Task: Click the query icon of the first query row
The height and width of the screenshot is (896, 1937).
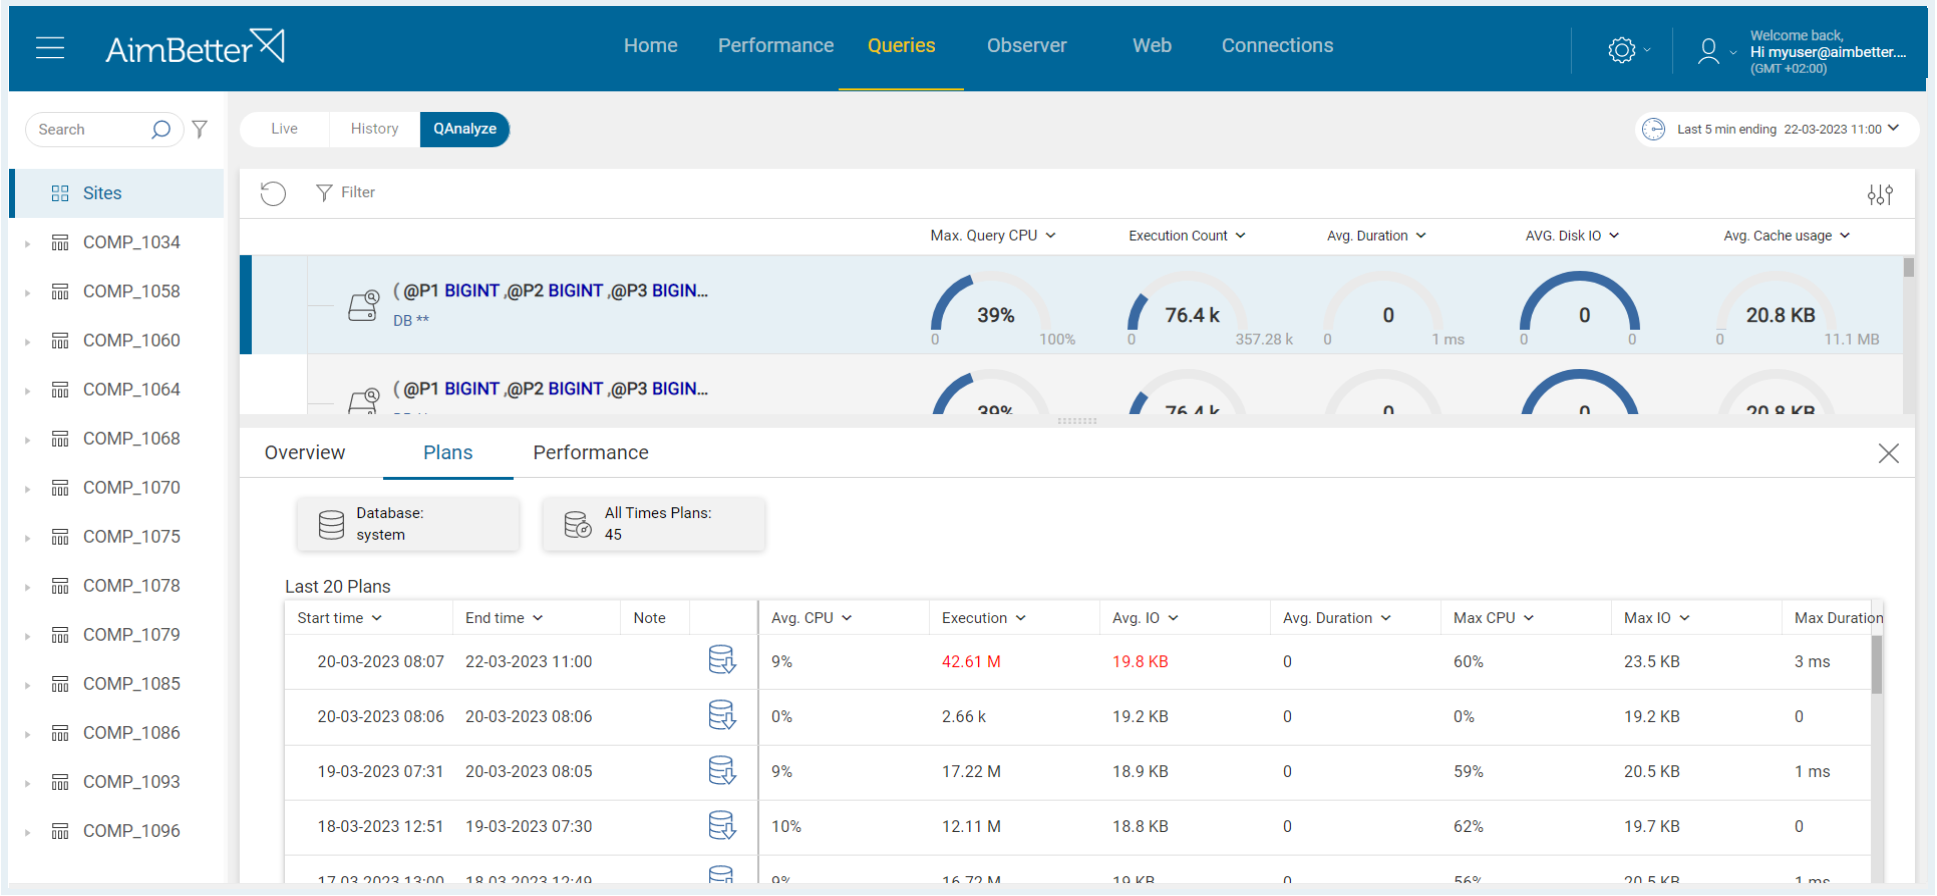Action: 364,305
